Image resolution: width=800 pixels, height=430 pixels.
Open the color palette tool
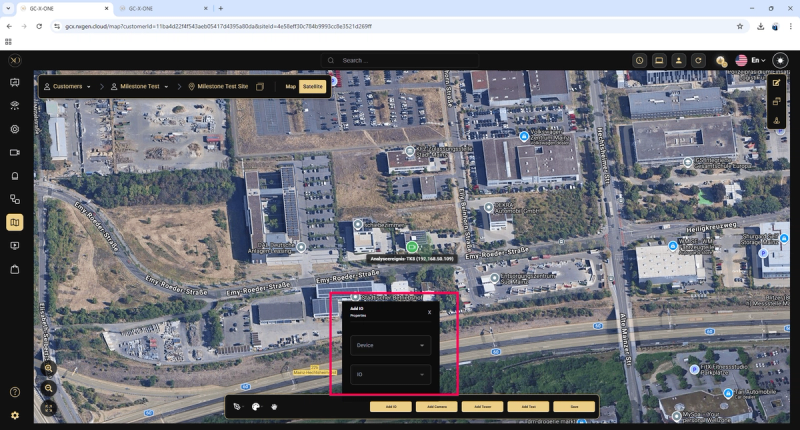tap(256, 407)
